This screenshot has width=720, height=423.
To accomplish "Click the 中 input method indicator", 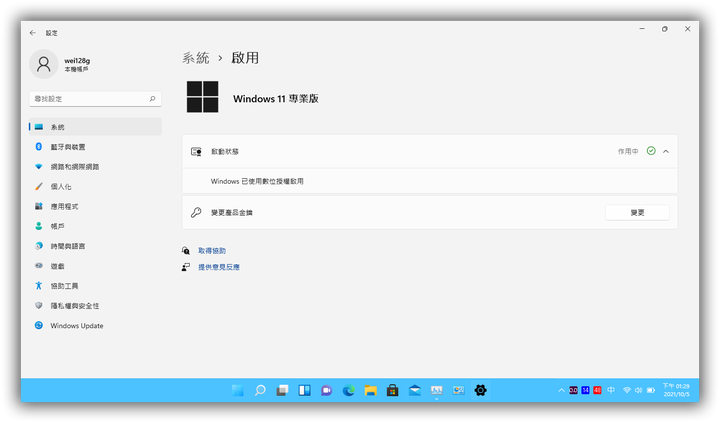I will coord(611,390).
